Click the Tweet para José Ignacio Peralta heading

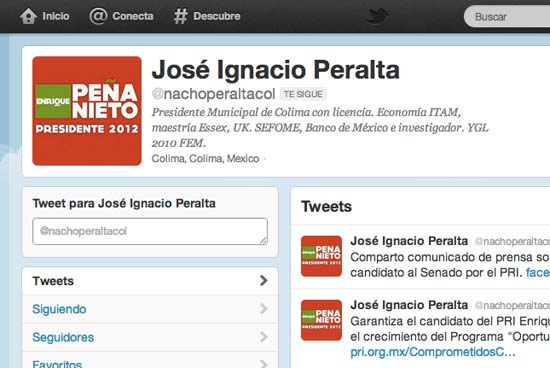124,203
